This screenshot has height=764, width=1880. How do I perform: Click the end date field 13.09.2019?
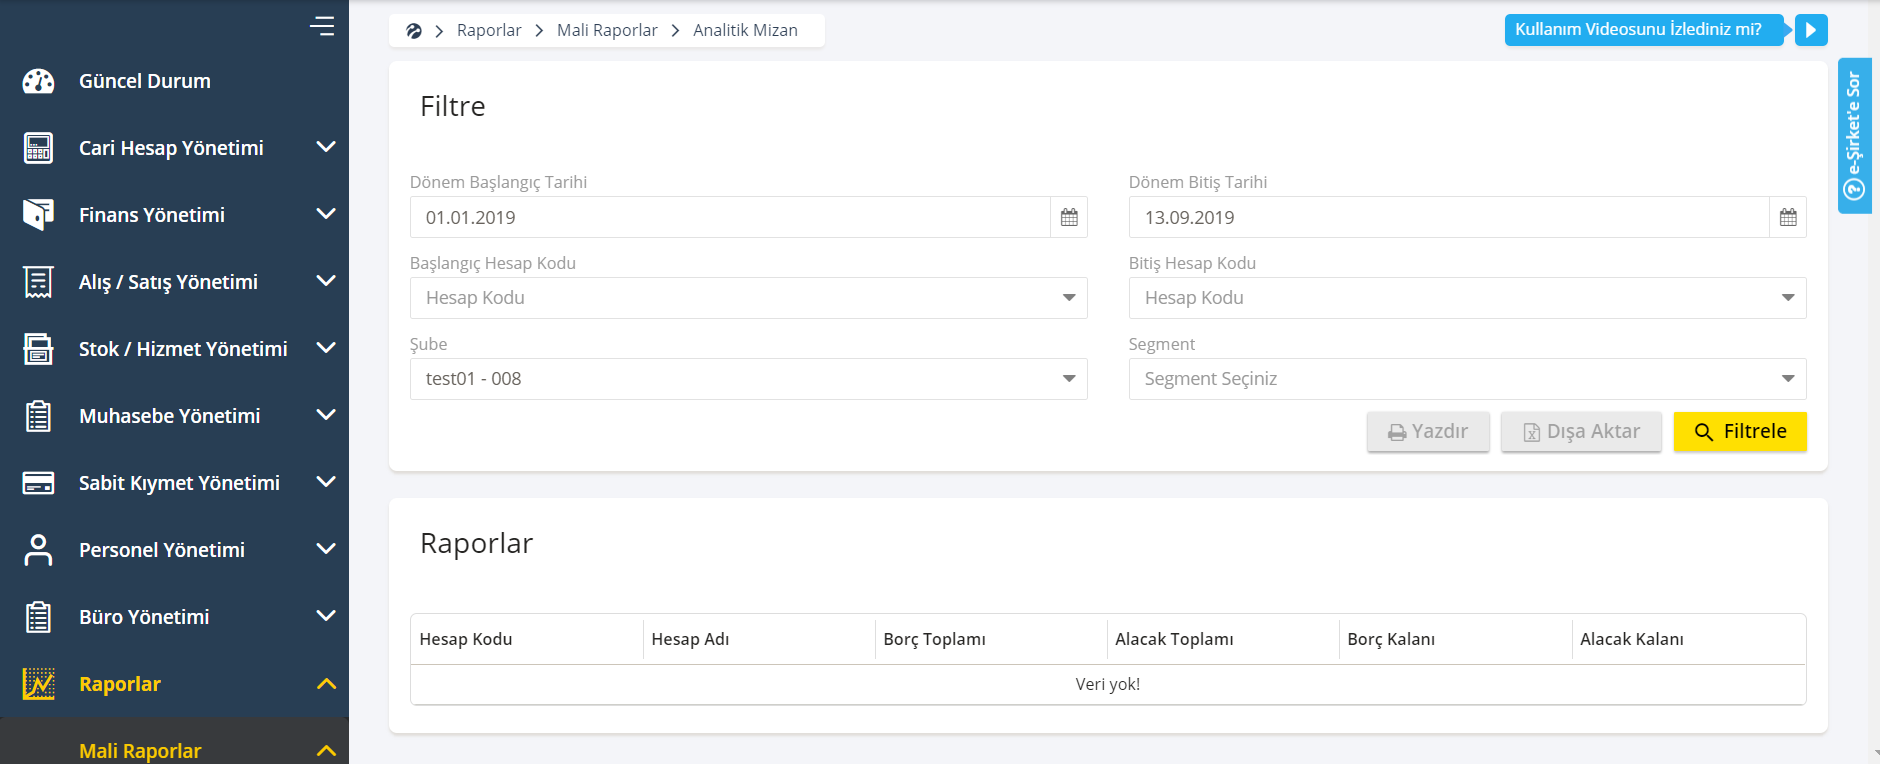click(x=1449, y=217)
